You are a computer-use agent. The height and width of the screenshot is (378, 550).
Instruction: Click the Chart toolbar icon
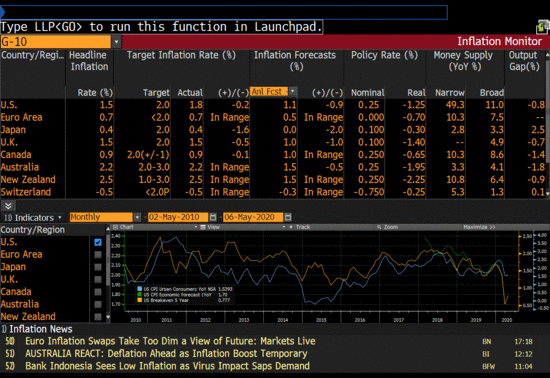point(115,227)
